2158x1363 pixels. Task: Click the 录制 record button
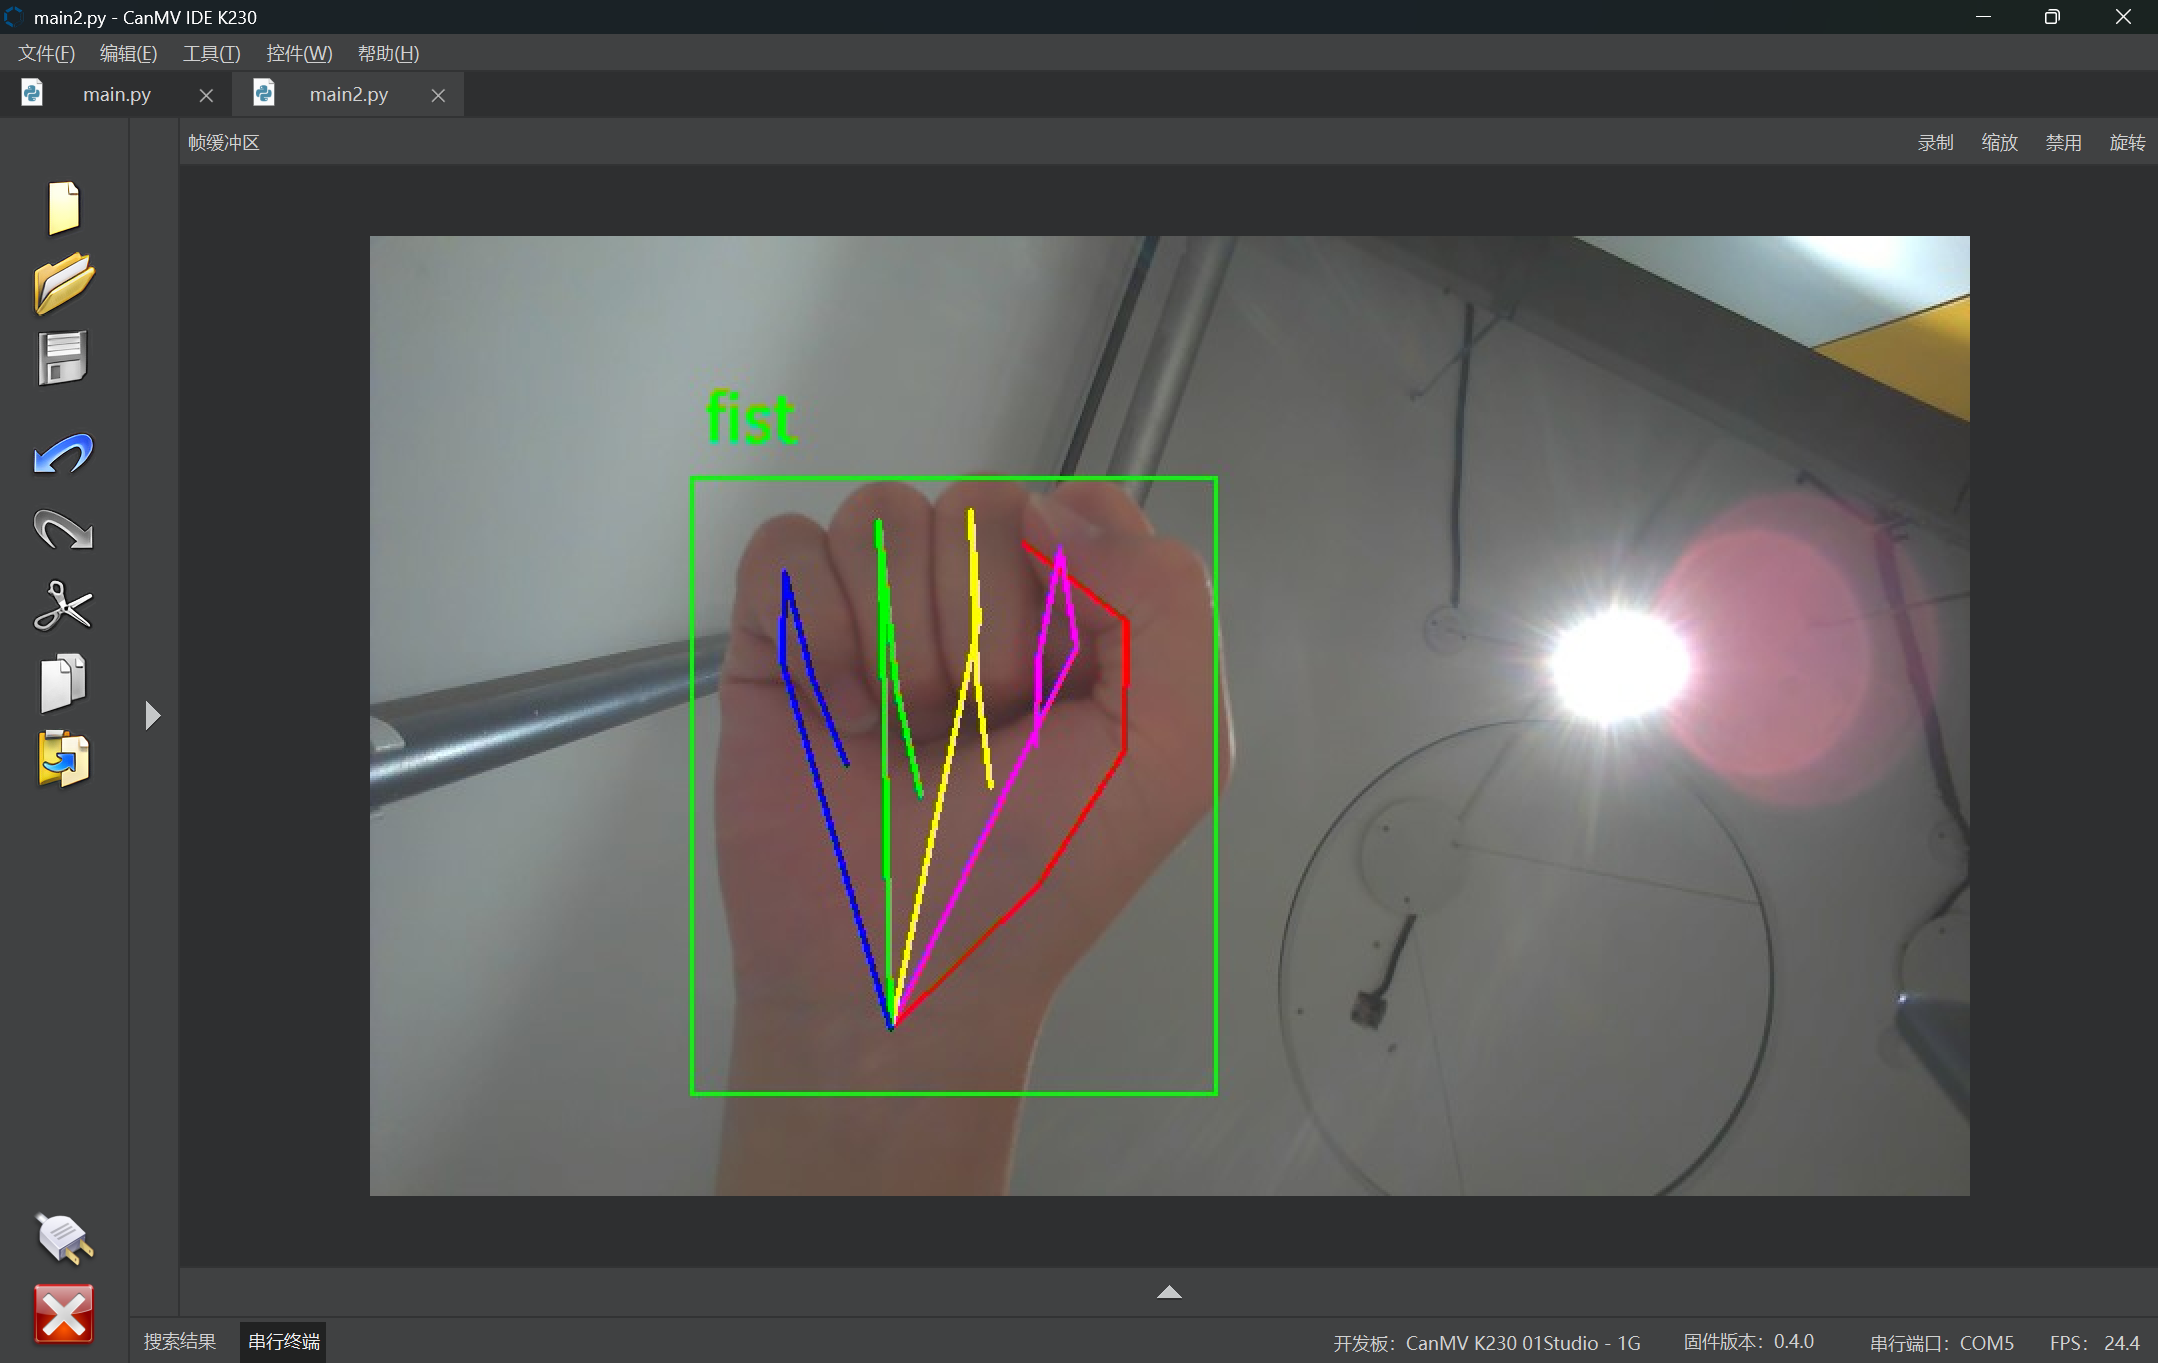pyautogui.click(x=1935, y=142)
